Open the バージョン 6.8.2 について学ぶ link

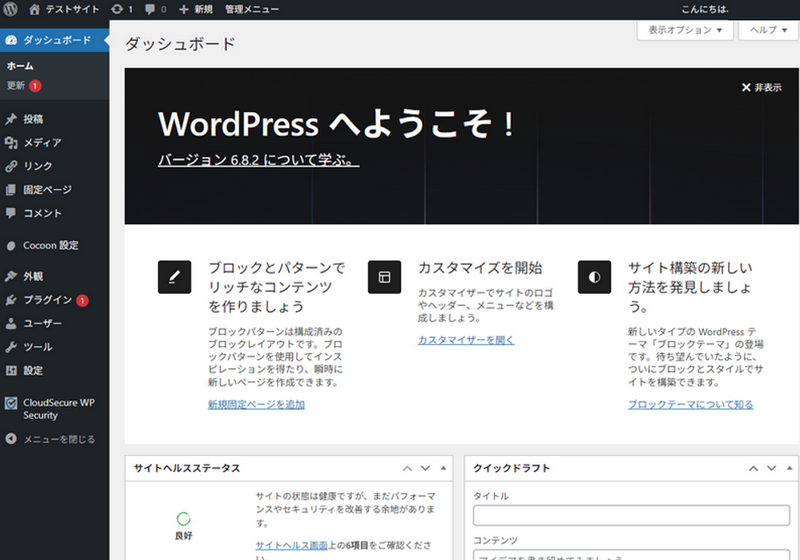click(258, 160)
